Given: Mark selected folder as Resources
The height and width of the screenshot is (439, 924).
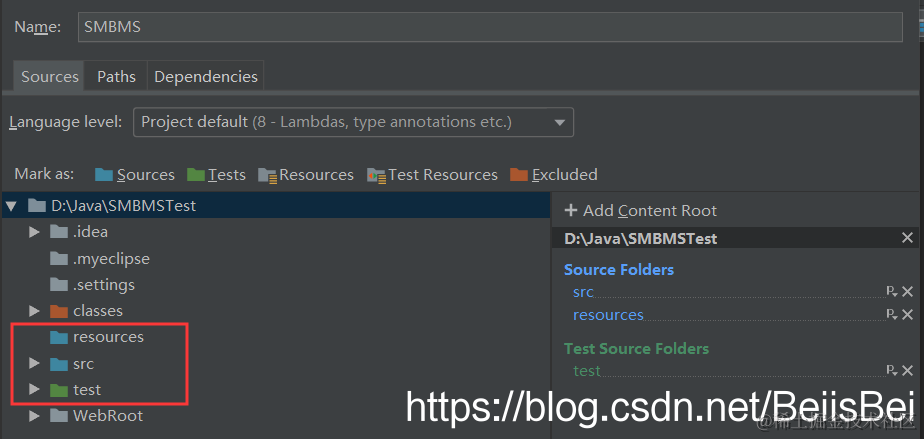Looking at the screenshot, I should pos(306,175).
